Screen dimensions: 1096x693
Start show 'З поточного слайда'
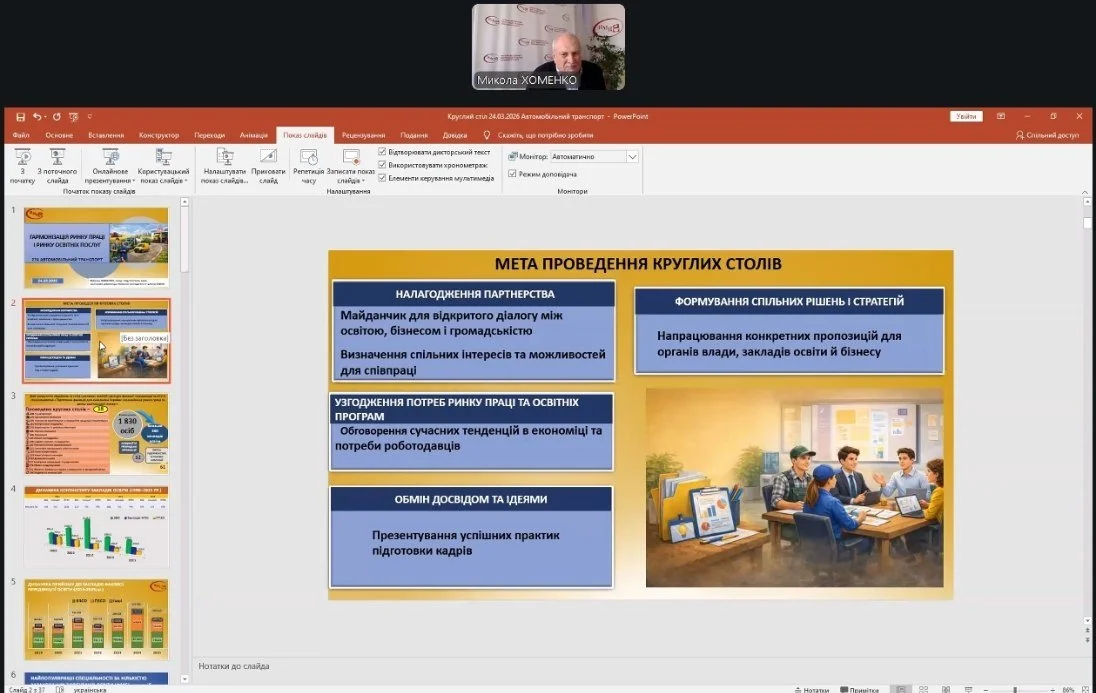point(57,166)
